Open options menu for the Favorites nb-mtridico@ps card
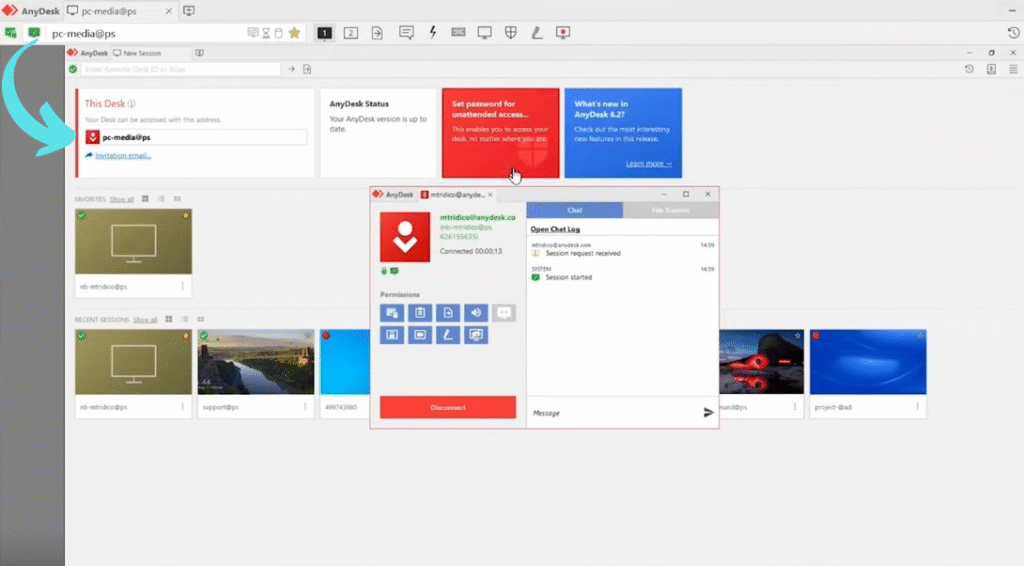Screen dimensions: 1024x566 pos(183,287)
